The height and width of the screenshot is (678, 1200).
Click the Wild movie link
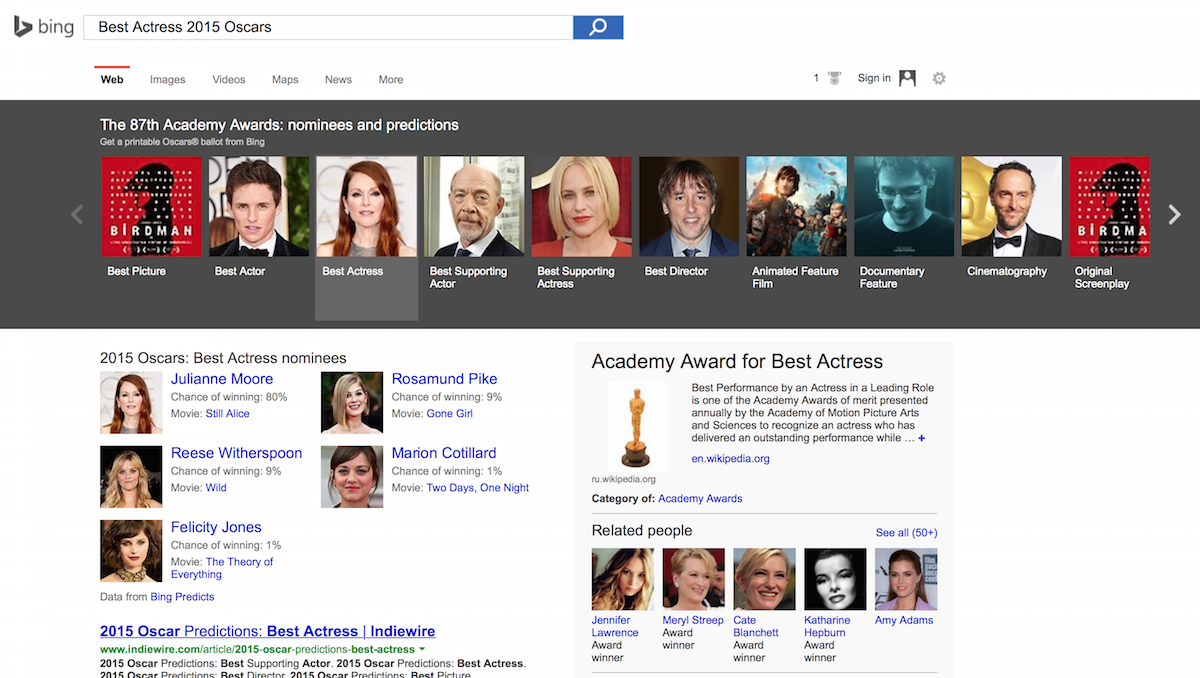click(216, 487)
